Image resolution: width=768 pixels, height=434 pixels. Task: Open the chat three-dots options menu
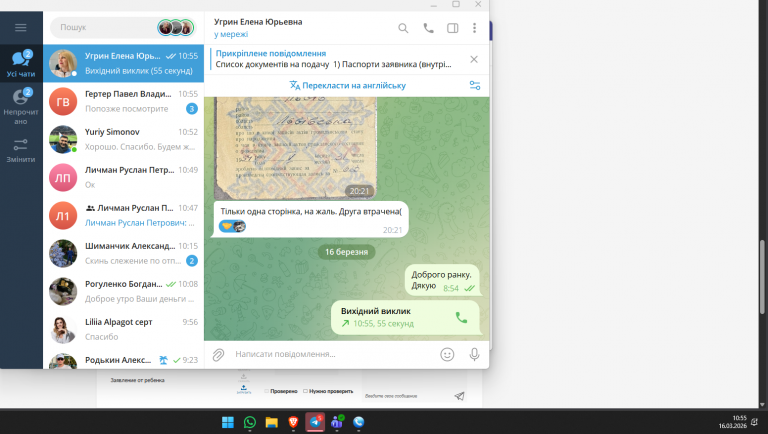point(474,28)
